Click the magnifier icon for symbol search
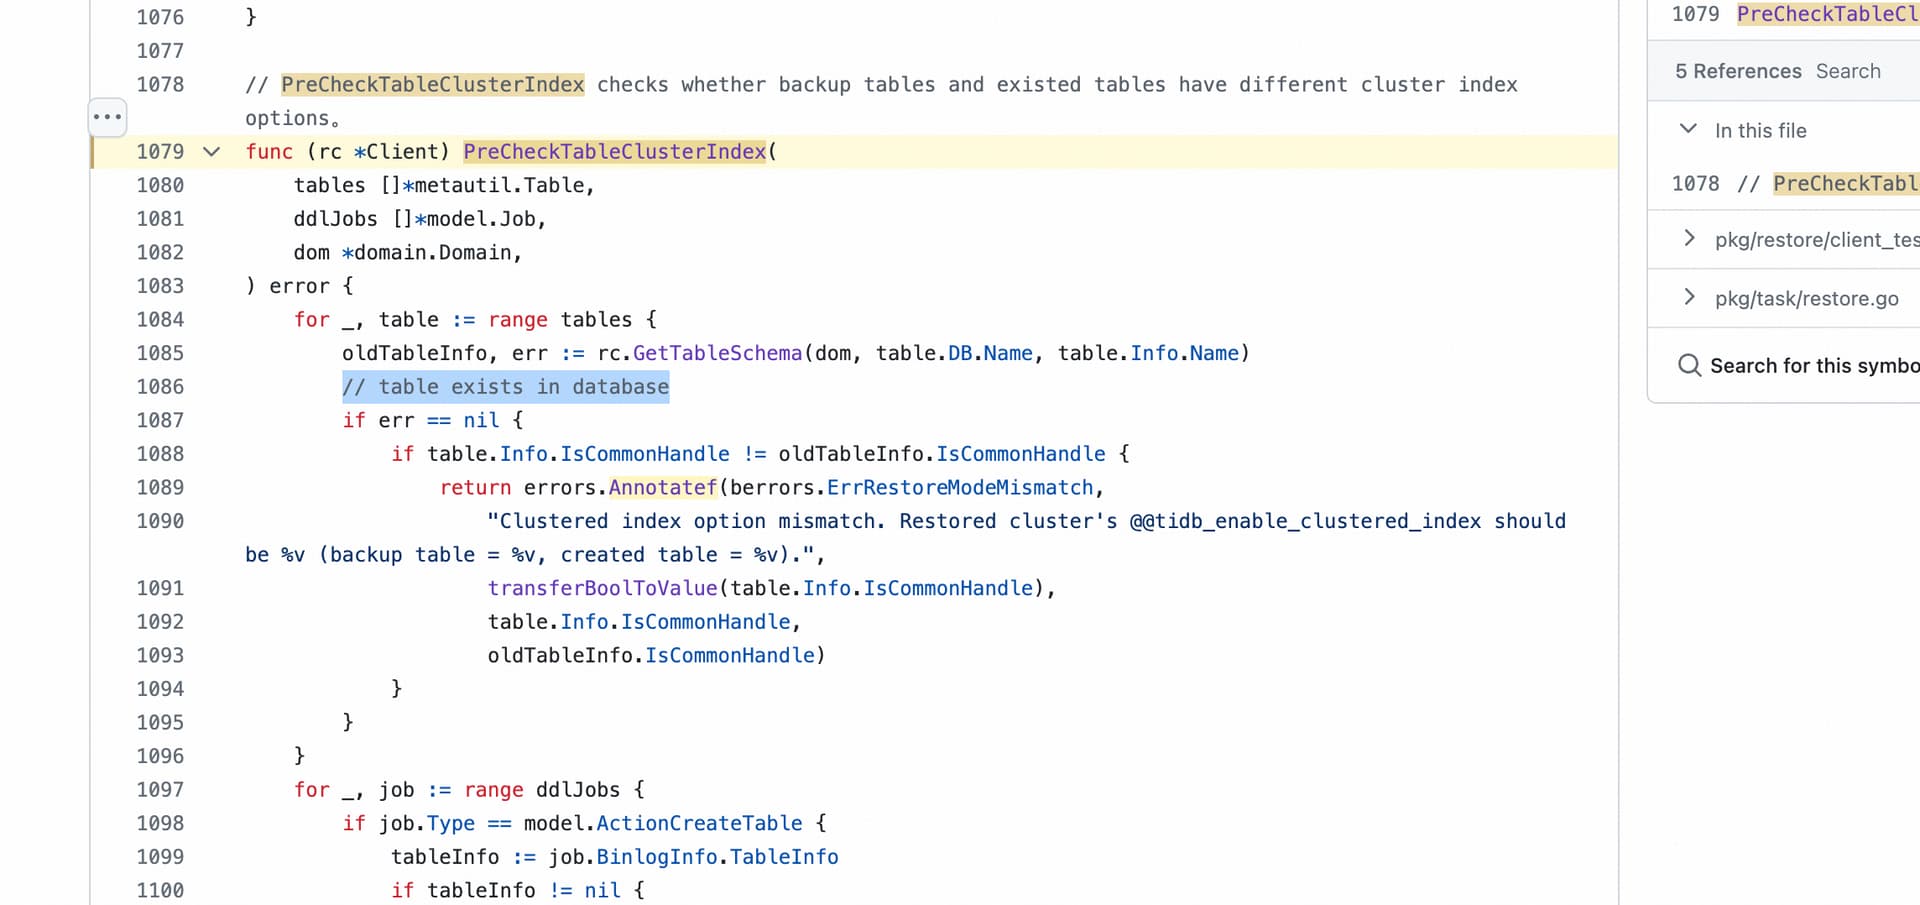The width and height of the screenshot is (1920, 905). [1689, 365]
